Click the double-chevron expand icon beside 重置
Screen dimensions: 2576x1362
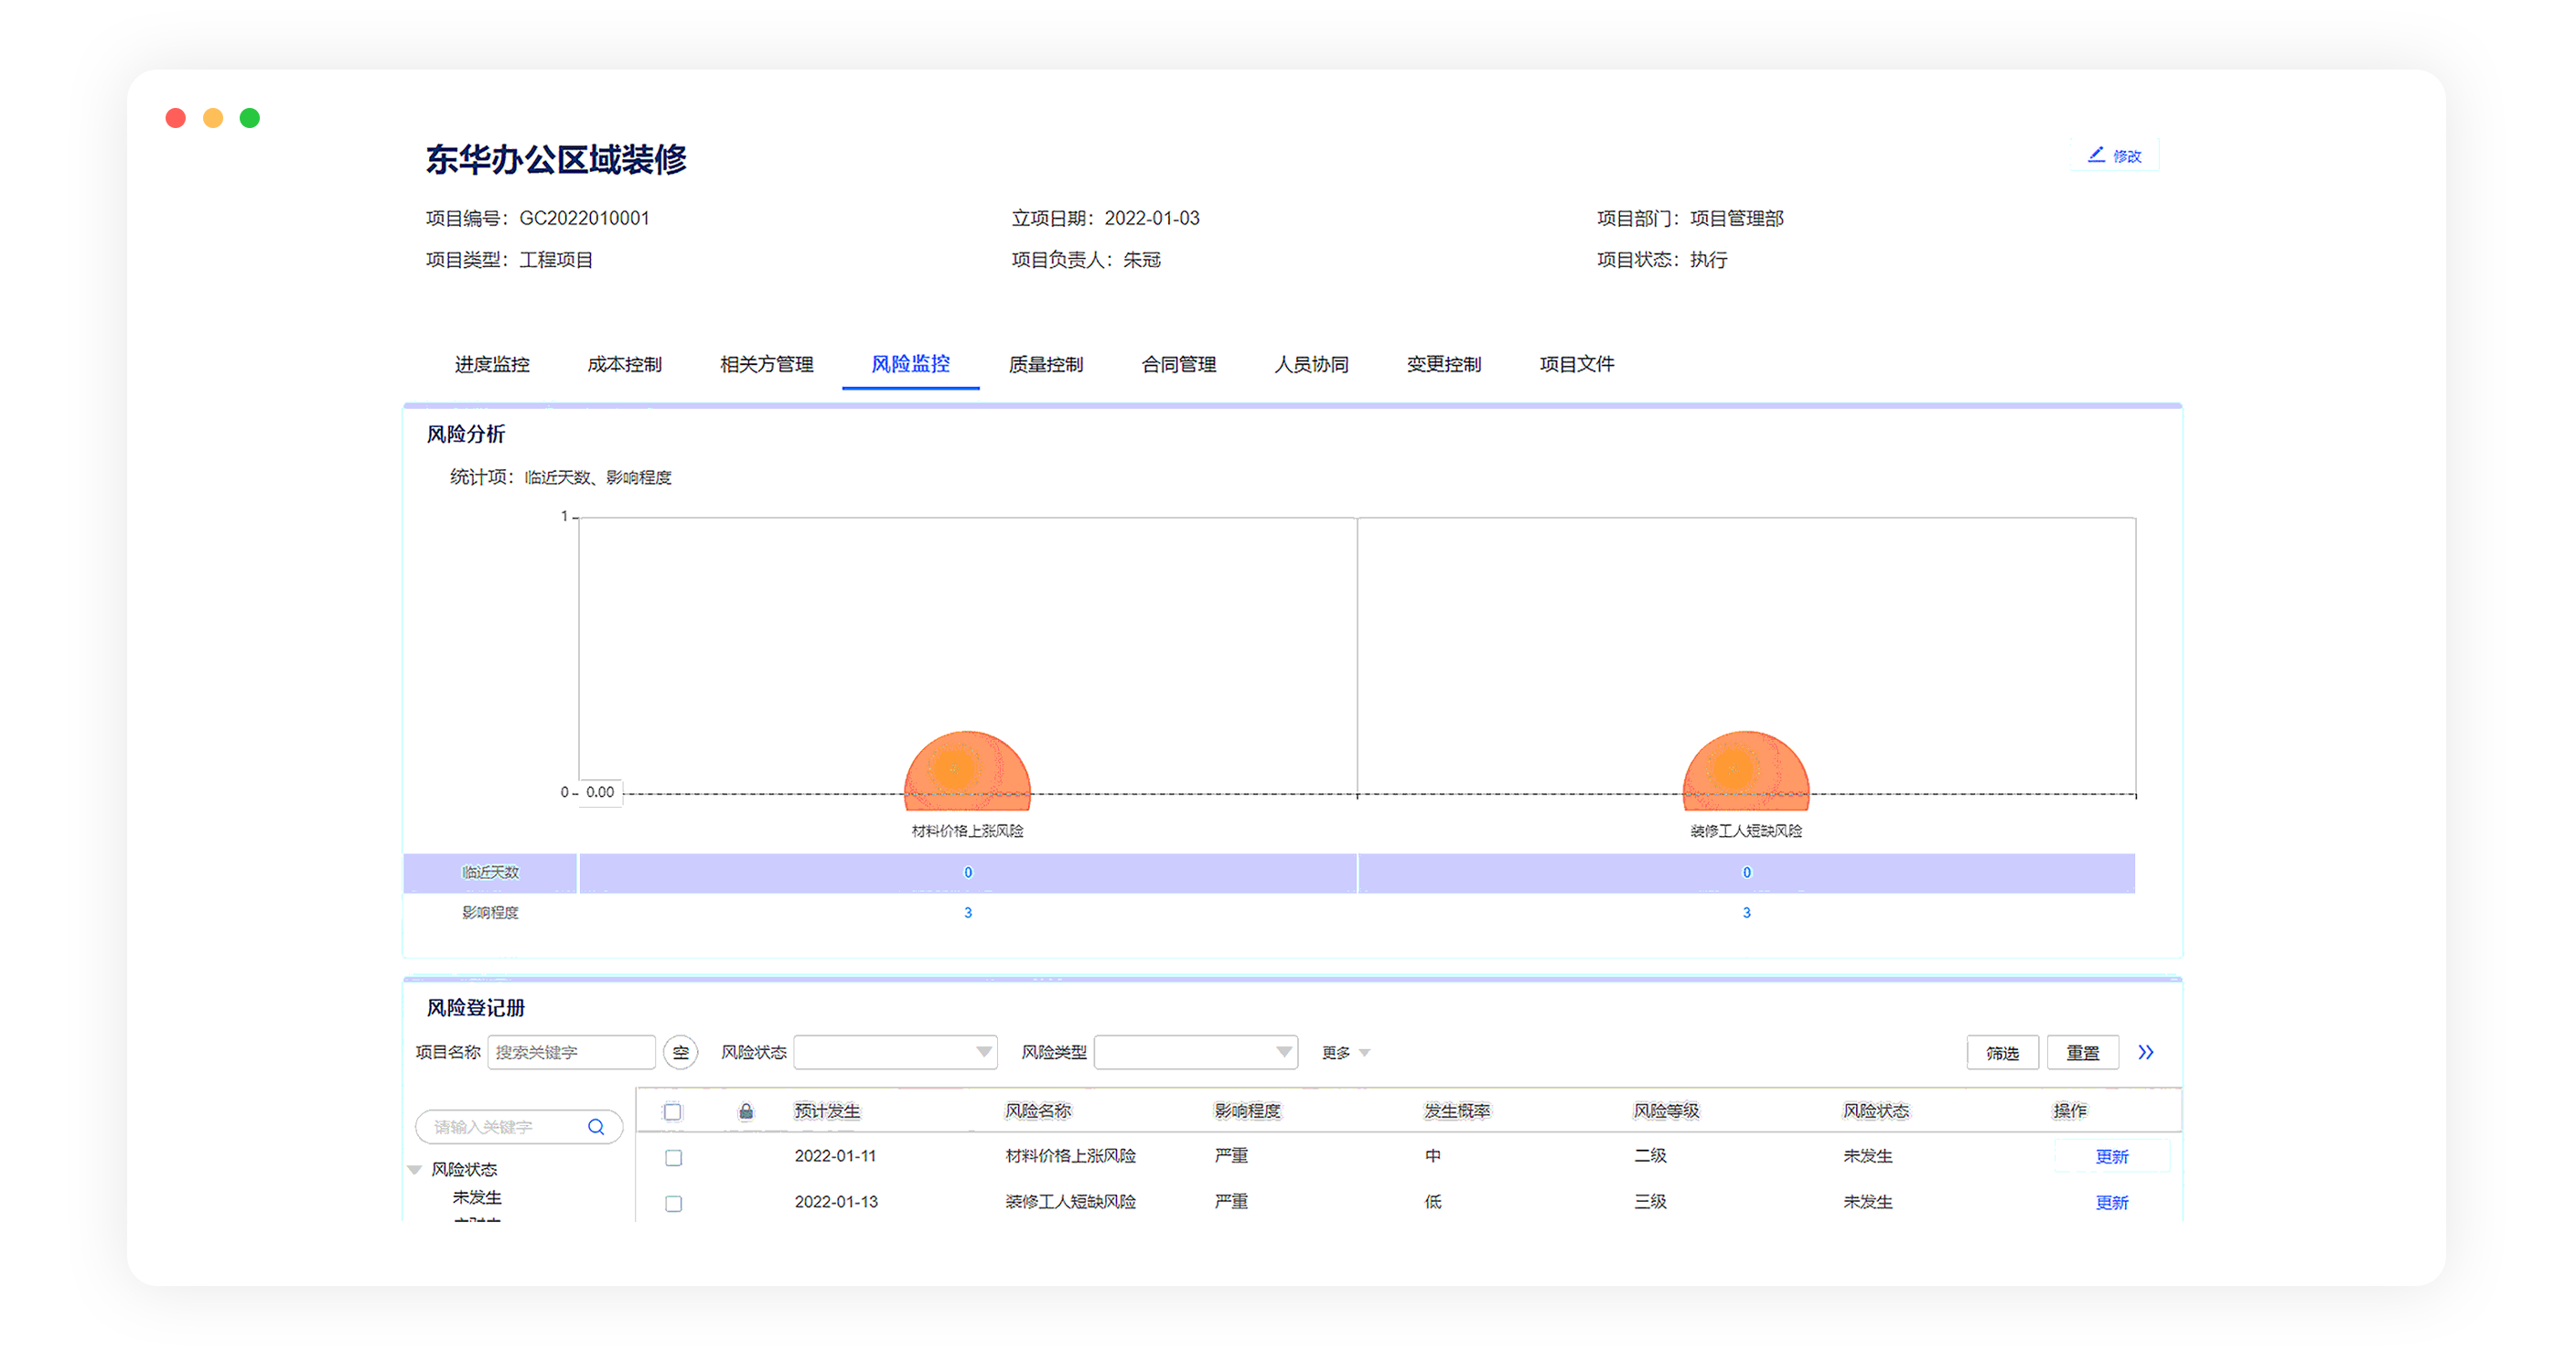[2146, 1052]
